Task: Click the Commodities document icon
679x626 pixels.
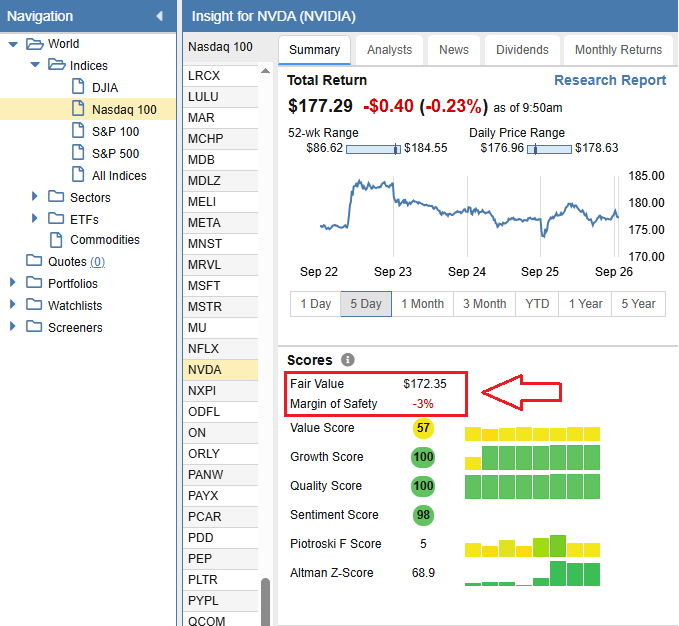Action: tap(56, 240)
